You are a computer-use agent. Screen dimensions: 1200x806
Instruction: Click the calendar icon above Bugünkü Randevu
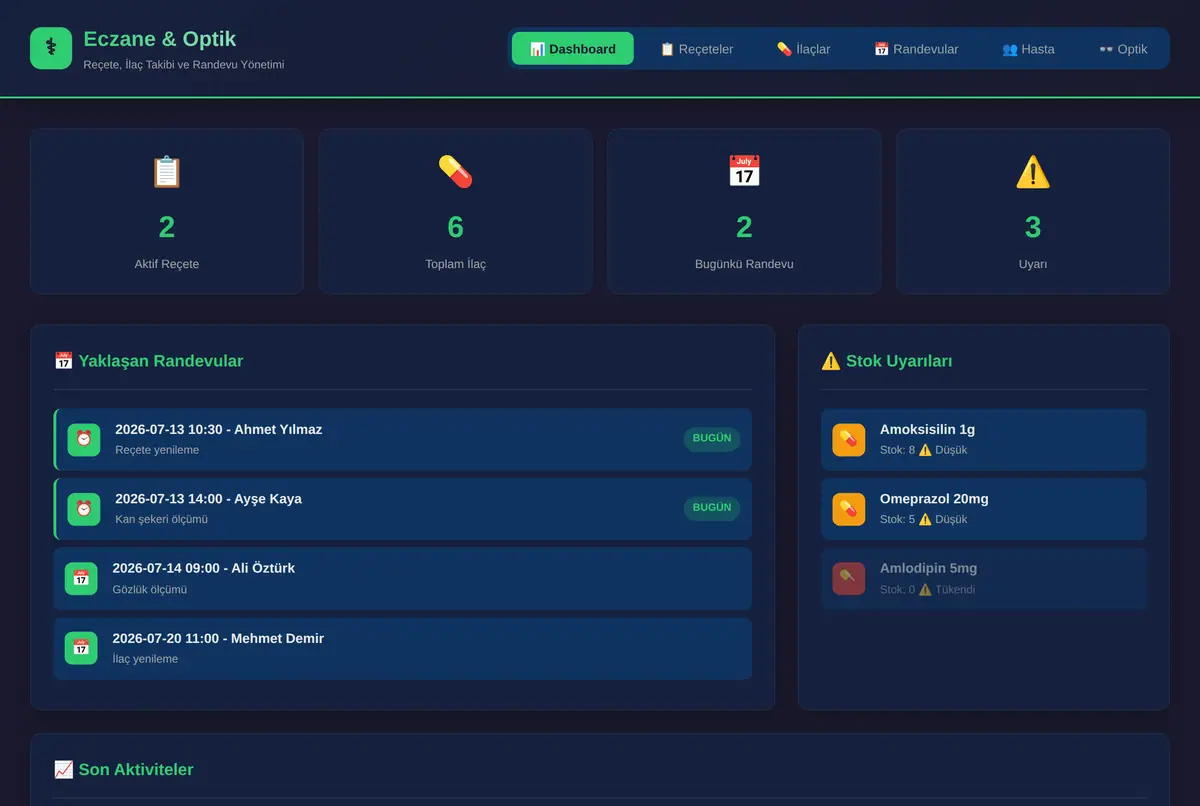point(744,172)
